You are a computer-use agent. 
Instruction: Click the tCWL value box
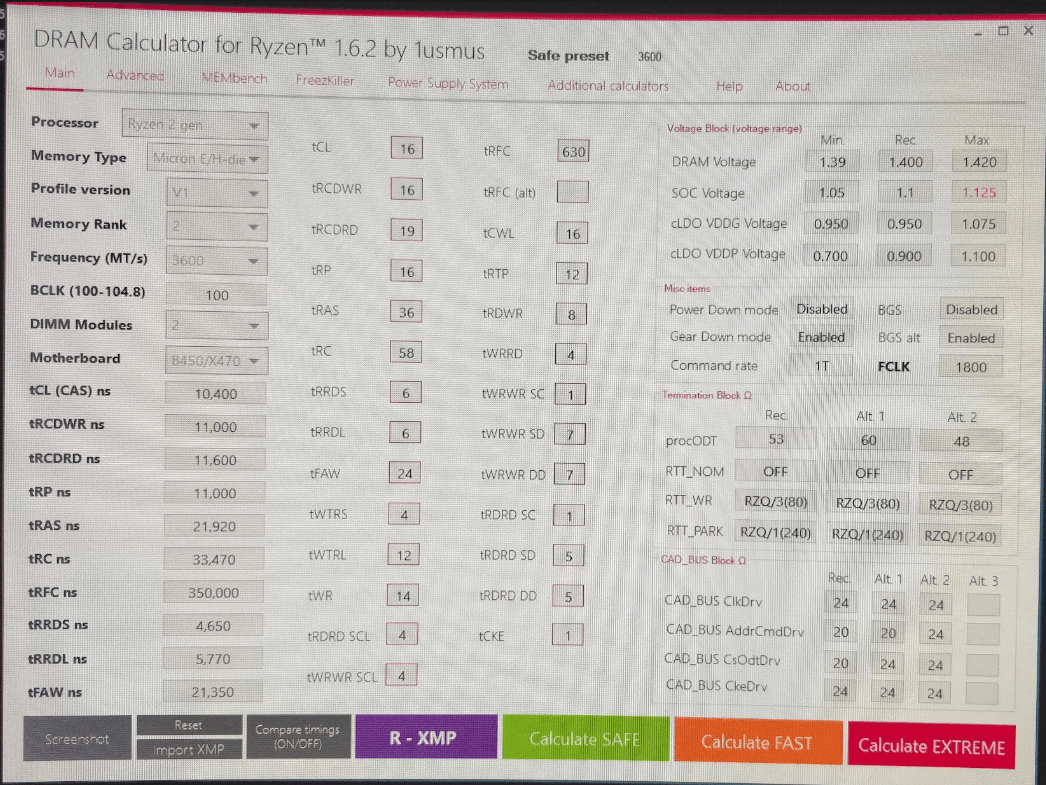572,233
